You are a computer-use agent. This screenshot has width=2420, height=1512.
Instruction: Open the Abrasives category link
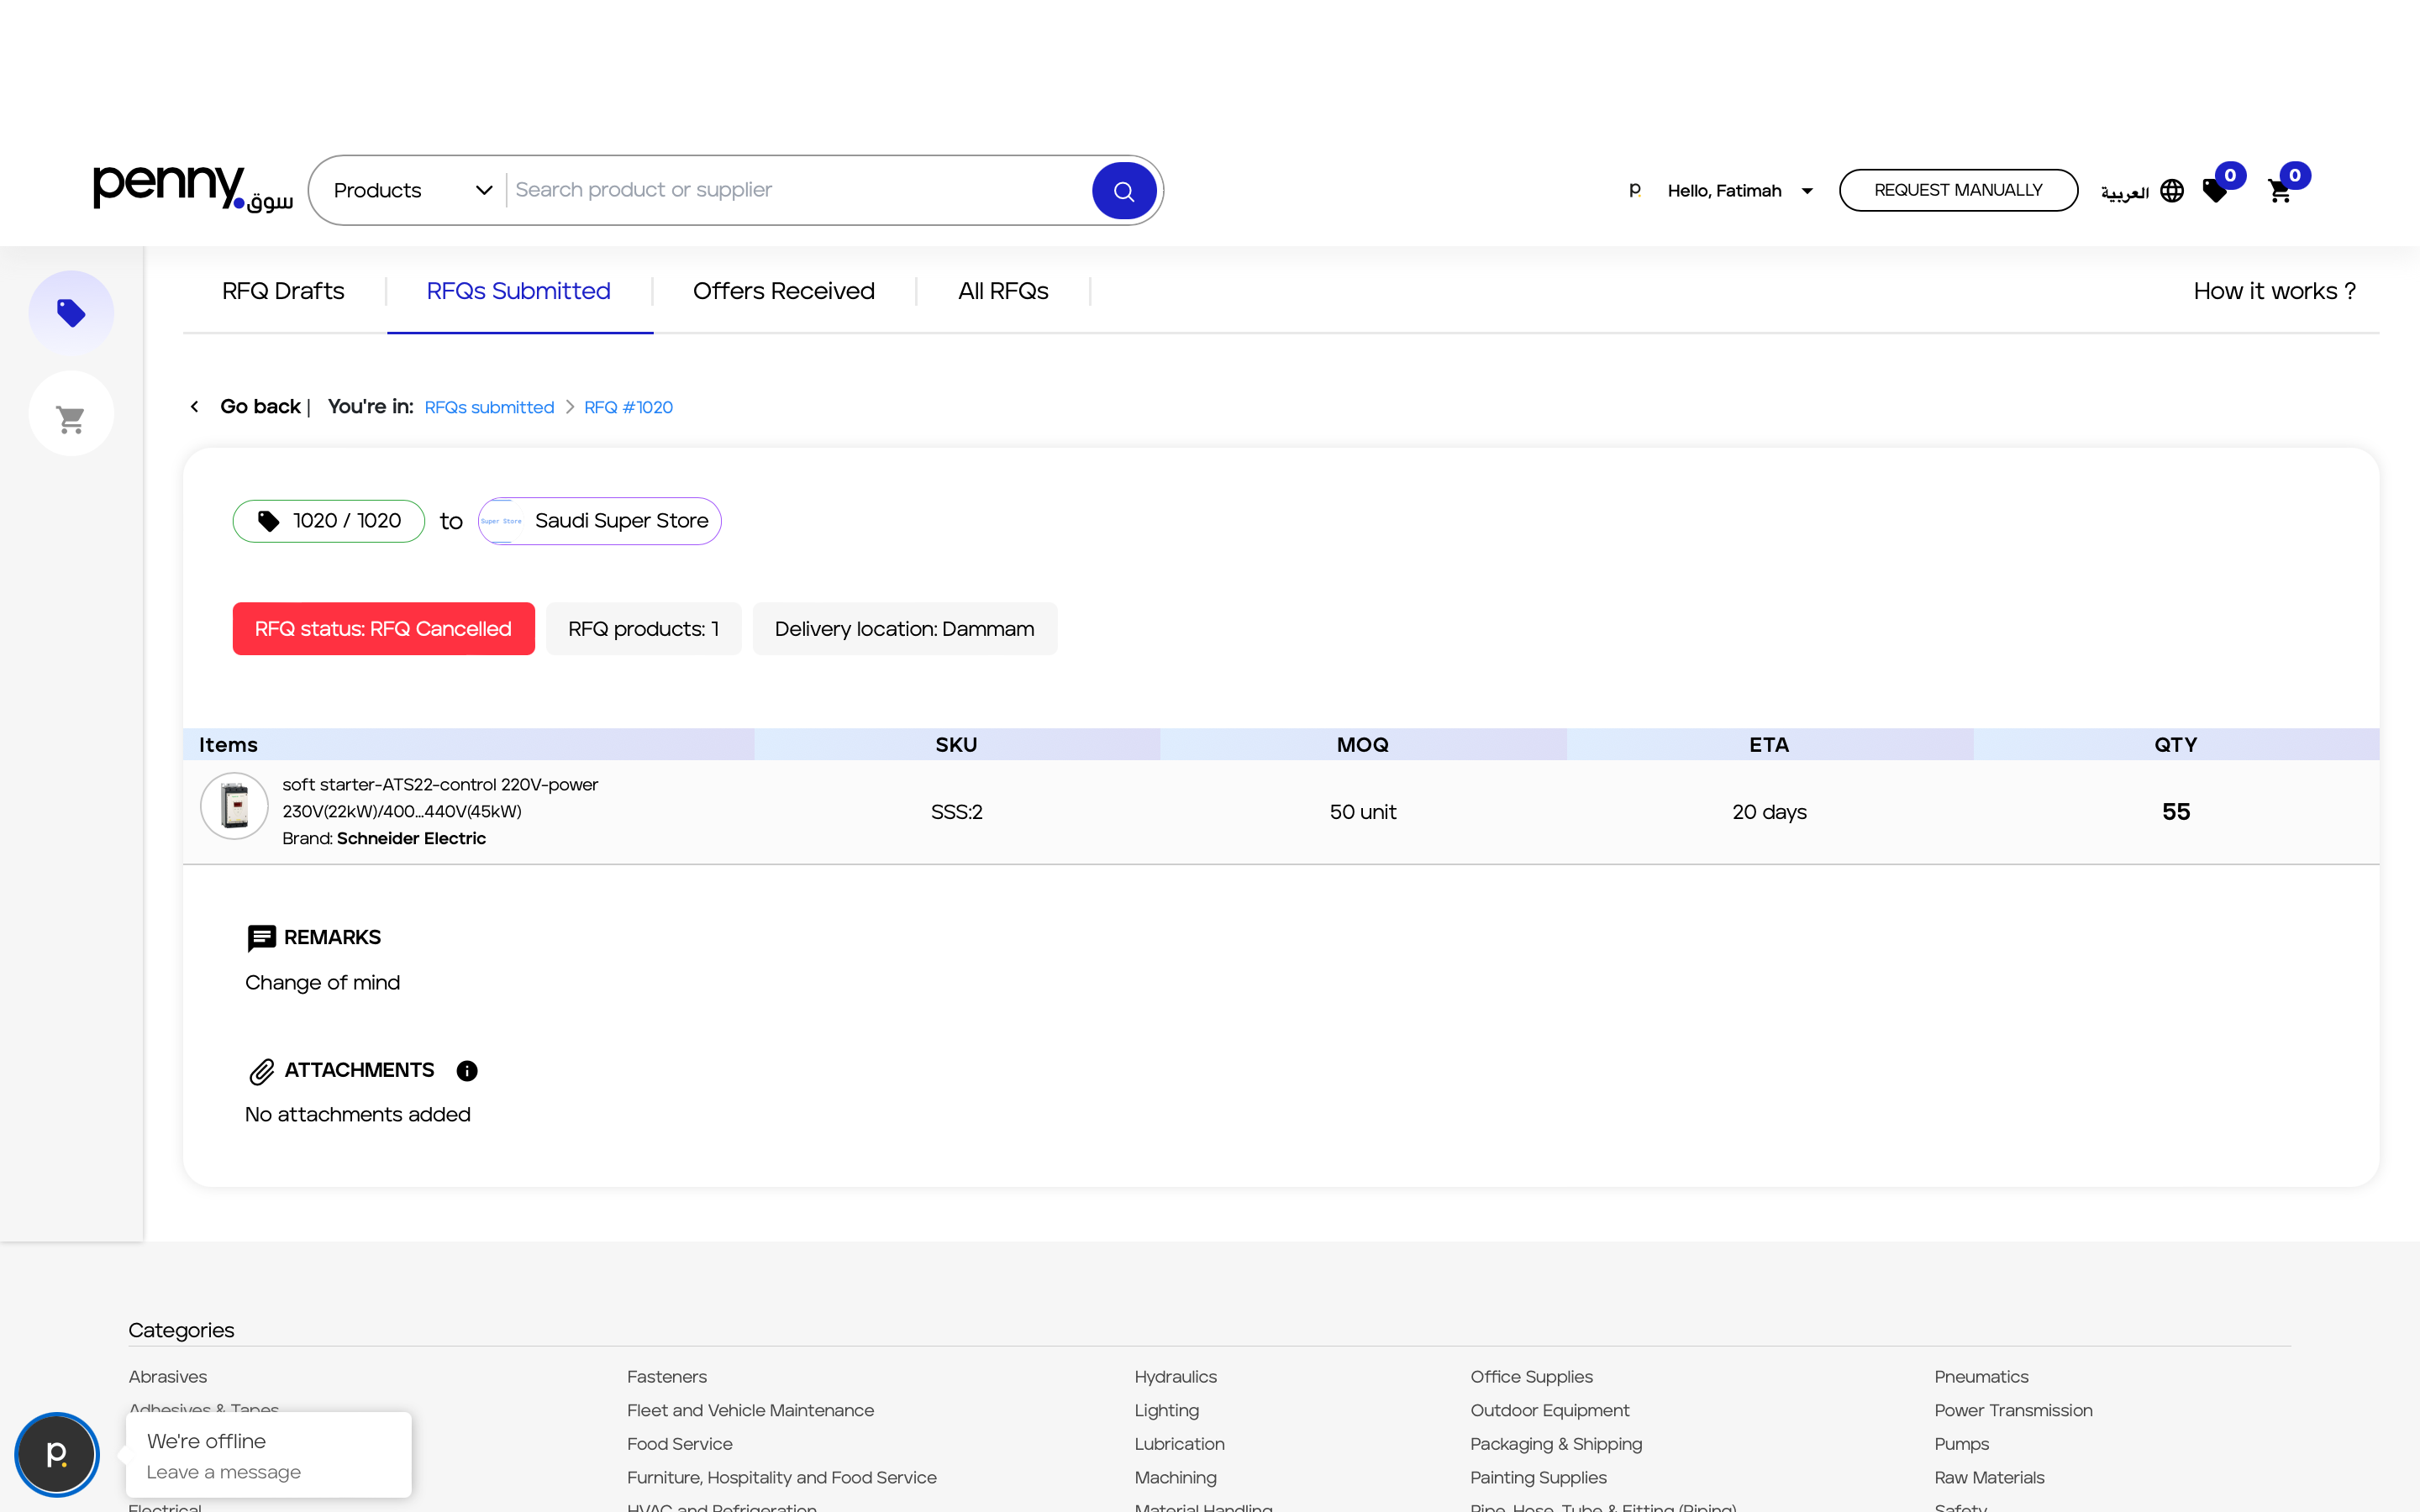[168, 1377]
